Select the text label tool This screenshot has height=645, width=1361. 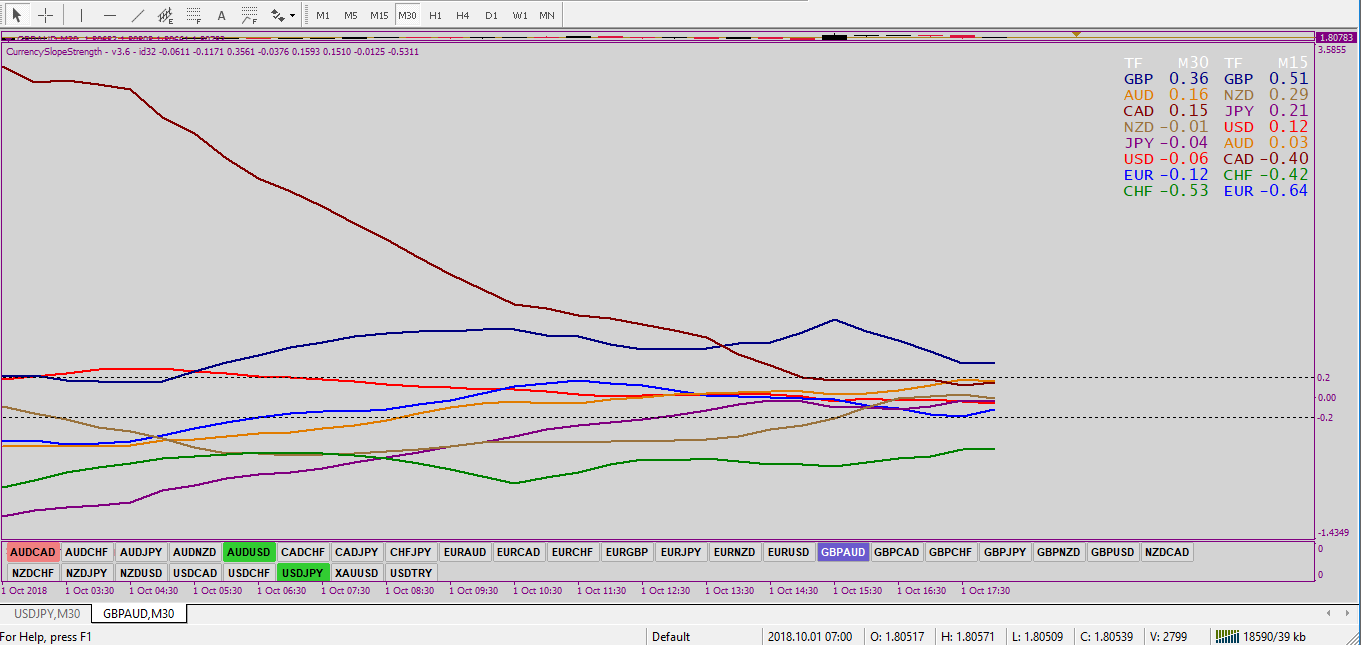pos(222,15)
